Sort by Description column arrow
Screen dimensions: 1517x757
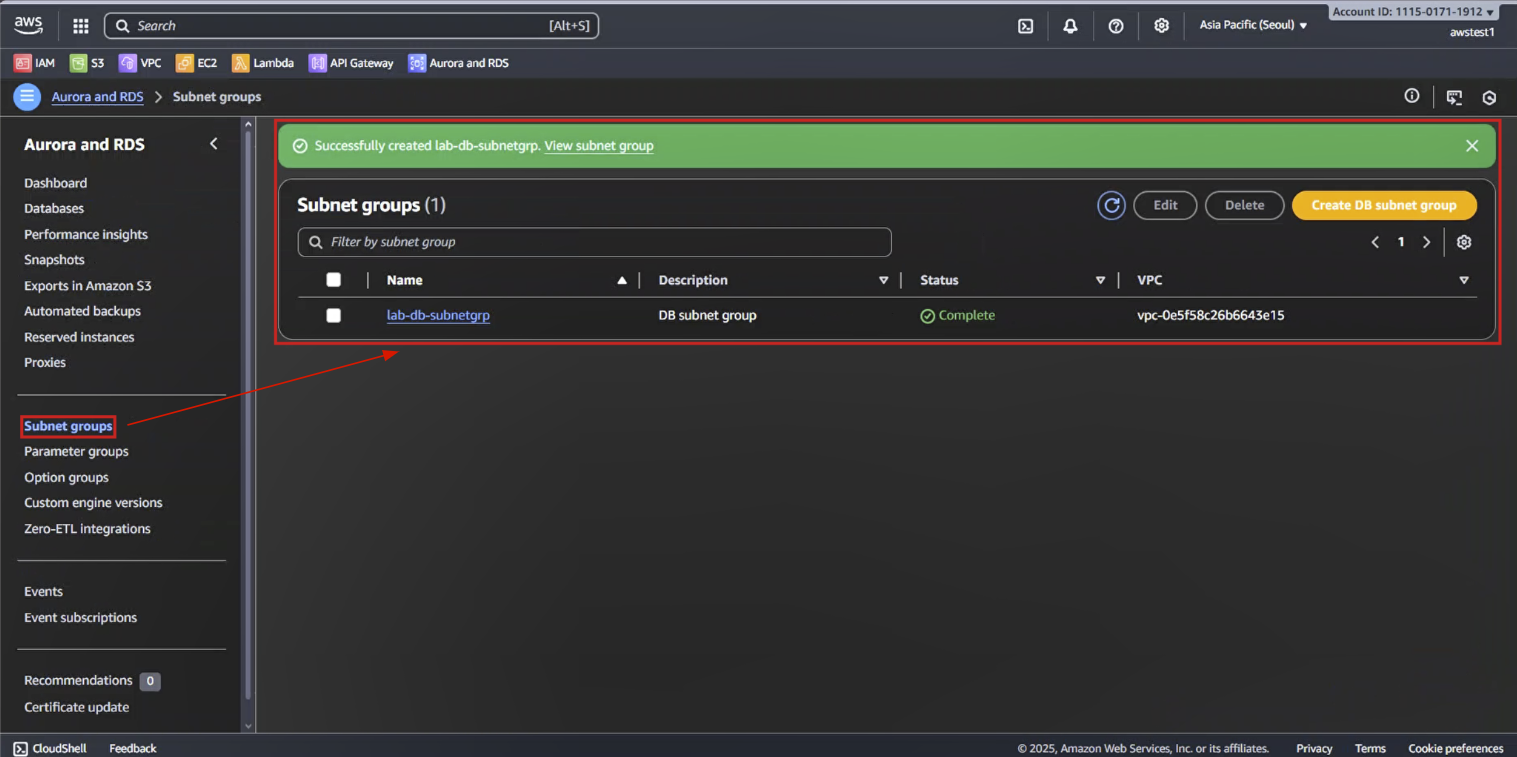pos(883,280)
